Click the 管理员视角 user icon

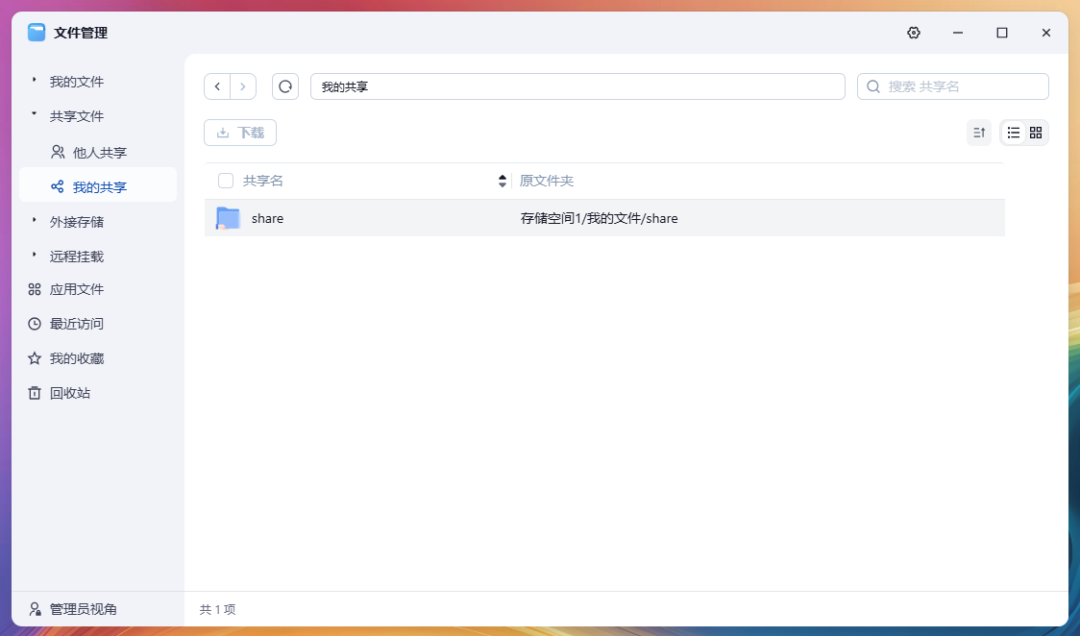(34, 609)
